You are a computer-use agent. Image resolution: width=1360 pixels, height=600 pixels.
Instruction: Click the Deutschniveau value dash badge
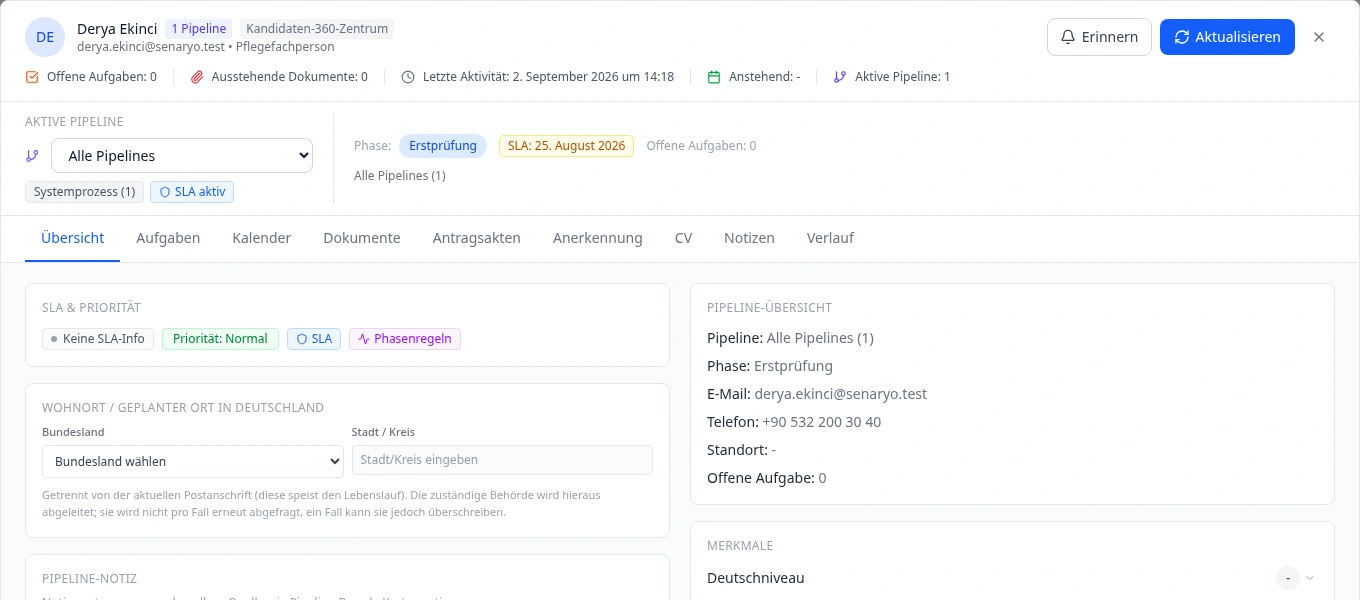(x=1287, y=578)
